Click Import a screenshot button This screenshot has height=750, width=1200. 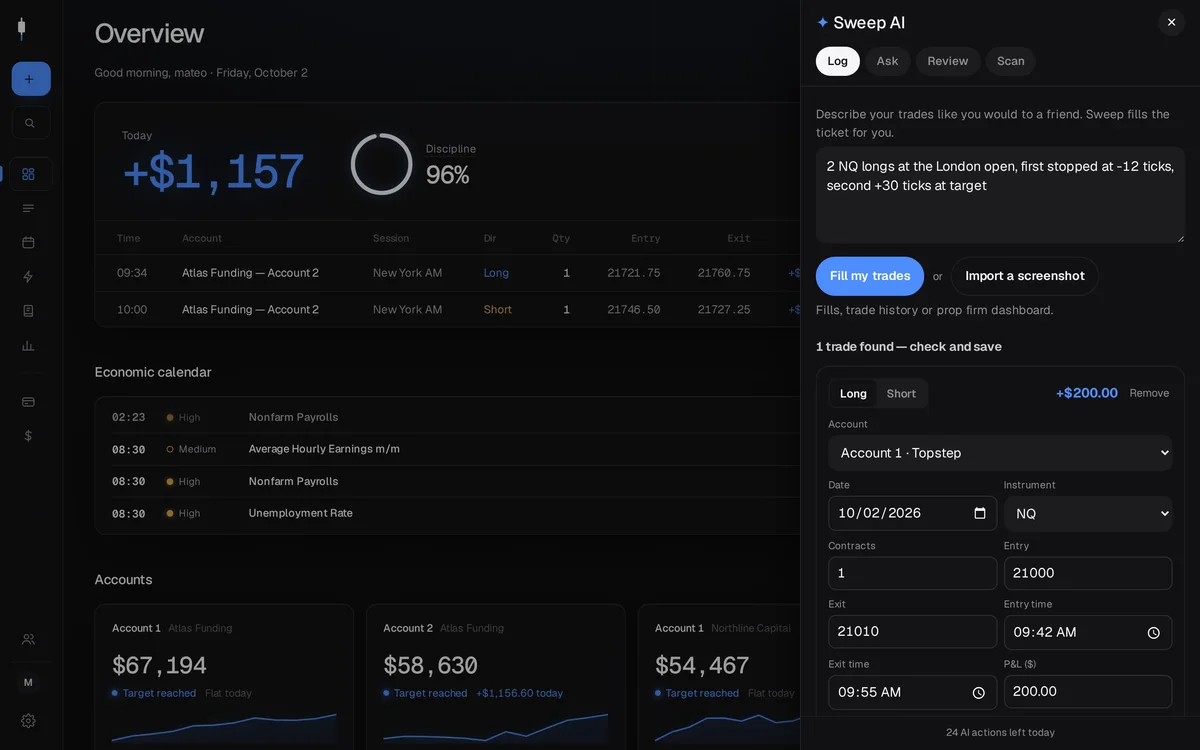[1025, 276]
